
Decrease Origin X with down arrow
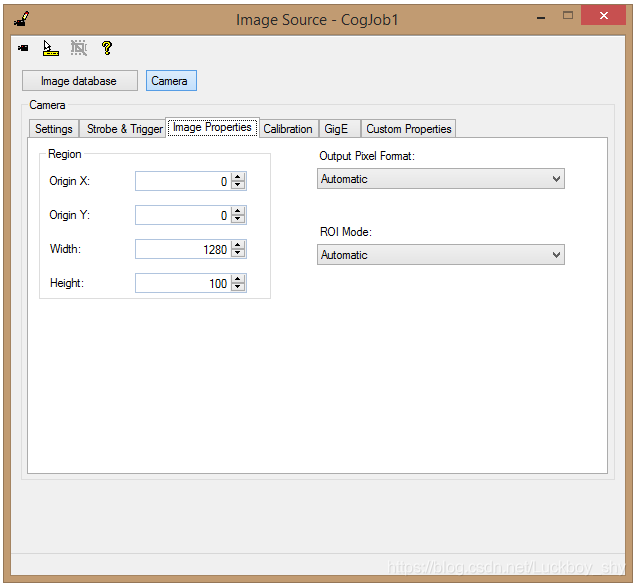[238, 185]
